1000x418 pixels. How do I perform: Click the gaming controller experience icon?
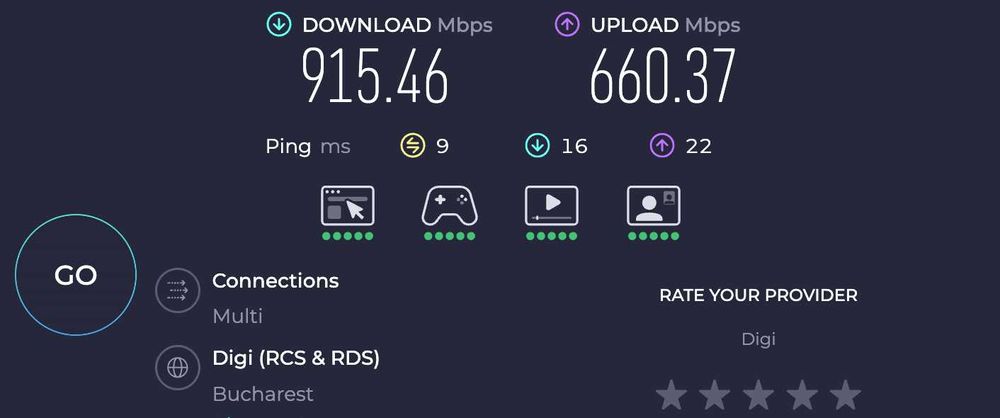[450, 205]
